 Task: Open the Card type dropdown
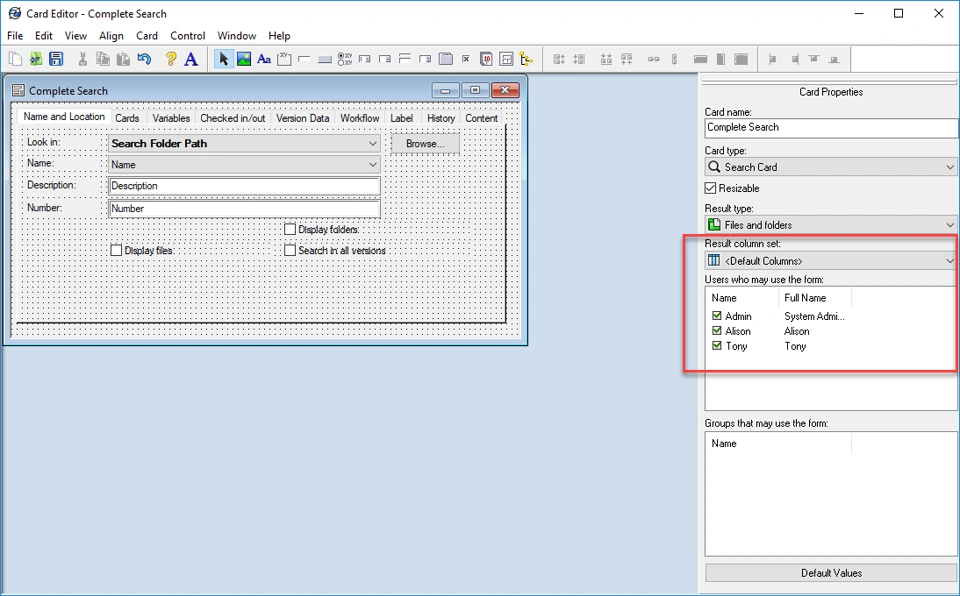point(949,167)
